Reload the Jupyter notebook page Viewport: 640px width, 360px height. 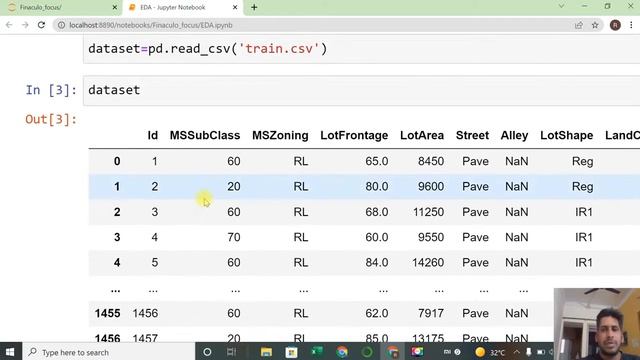click(x=41, y=25)
